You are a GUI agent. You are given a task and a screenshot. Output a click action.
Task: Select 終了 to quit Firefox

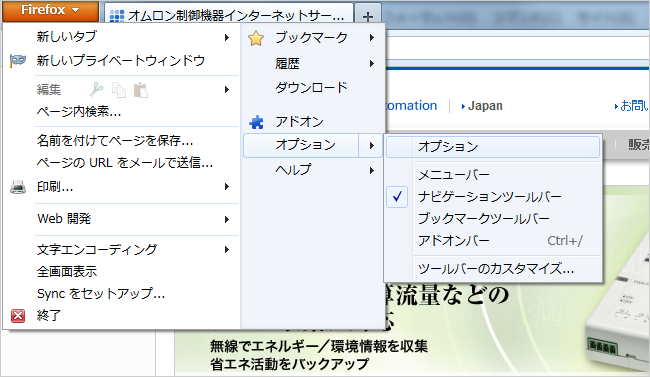point(49,316)
